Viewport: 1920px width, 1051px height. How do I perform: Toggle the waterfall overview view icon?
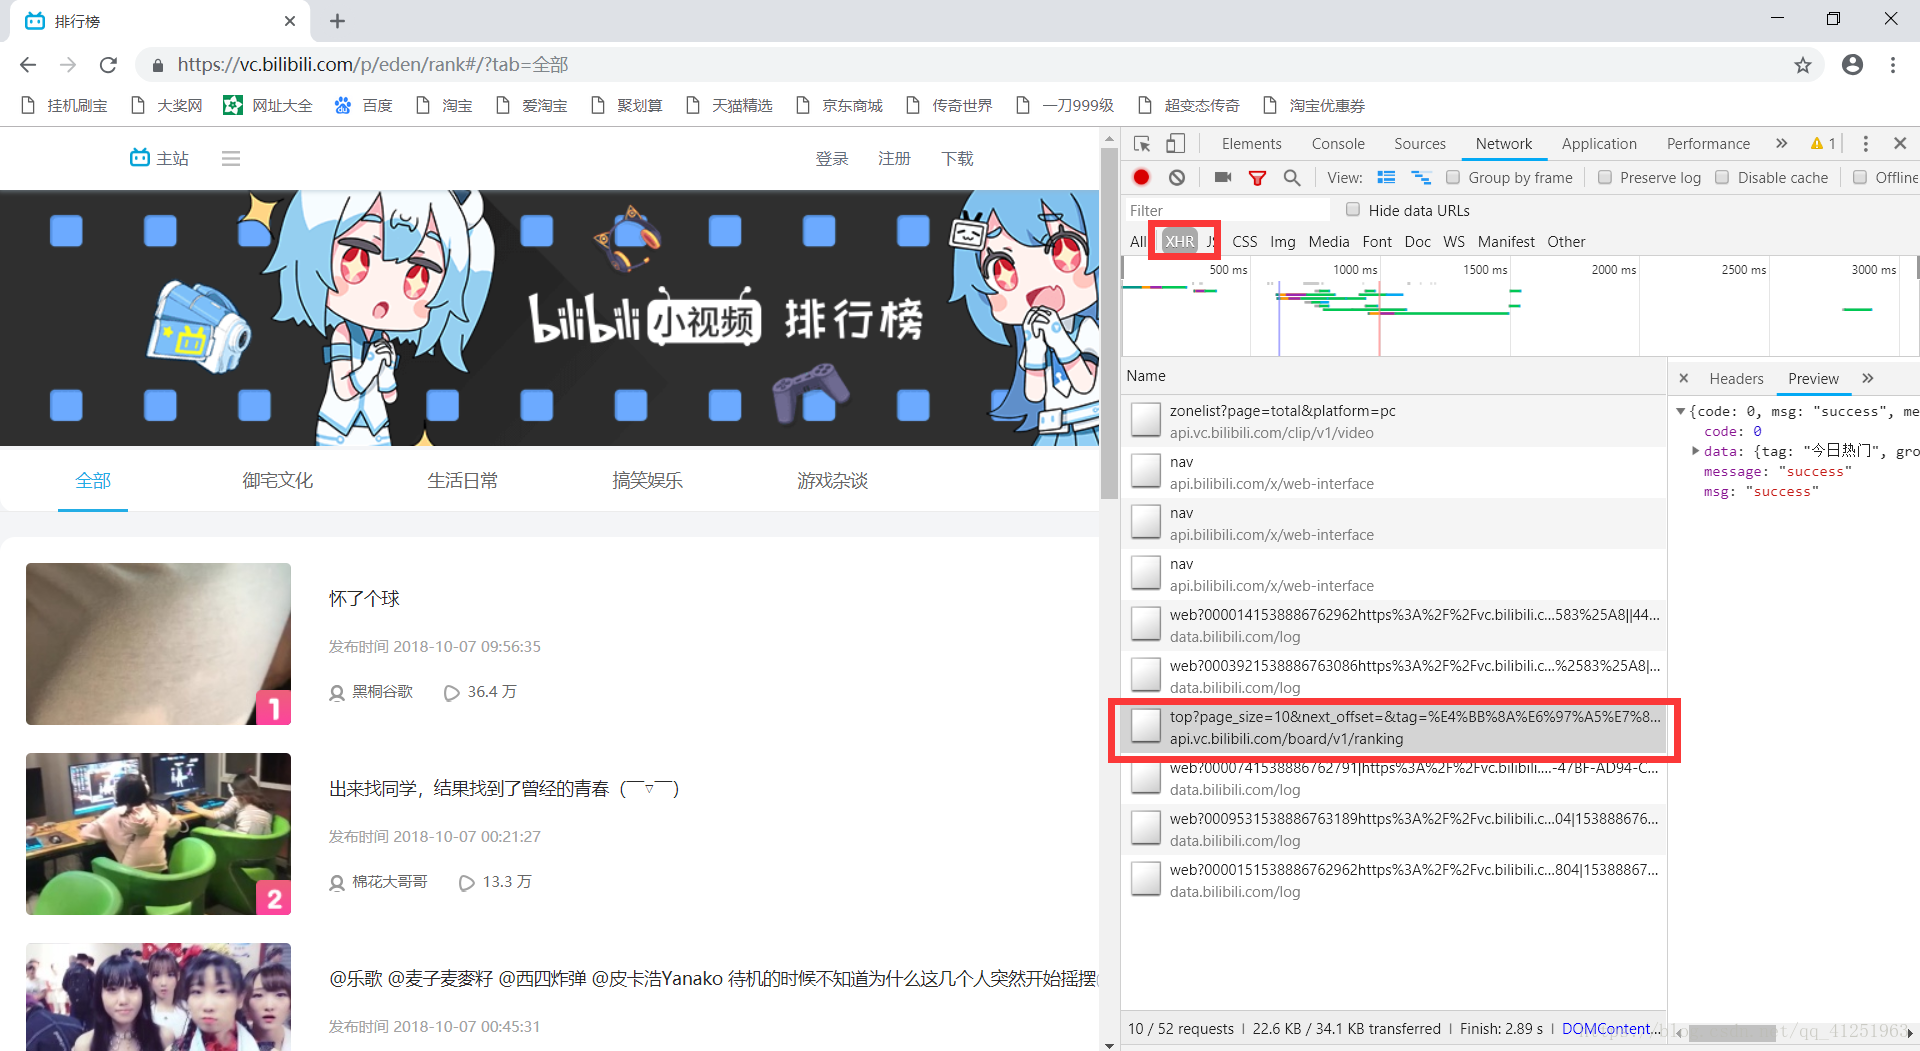pos(1421,177)
